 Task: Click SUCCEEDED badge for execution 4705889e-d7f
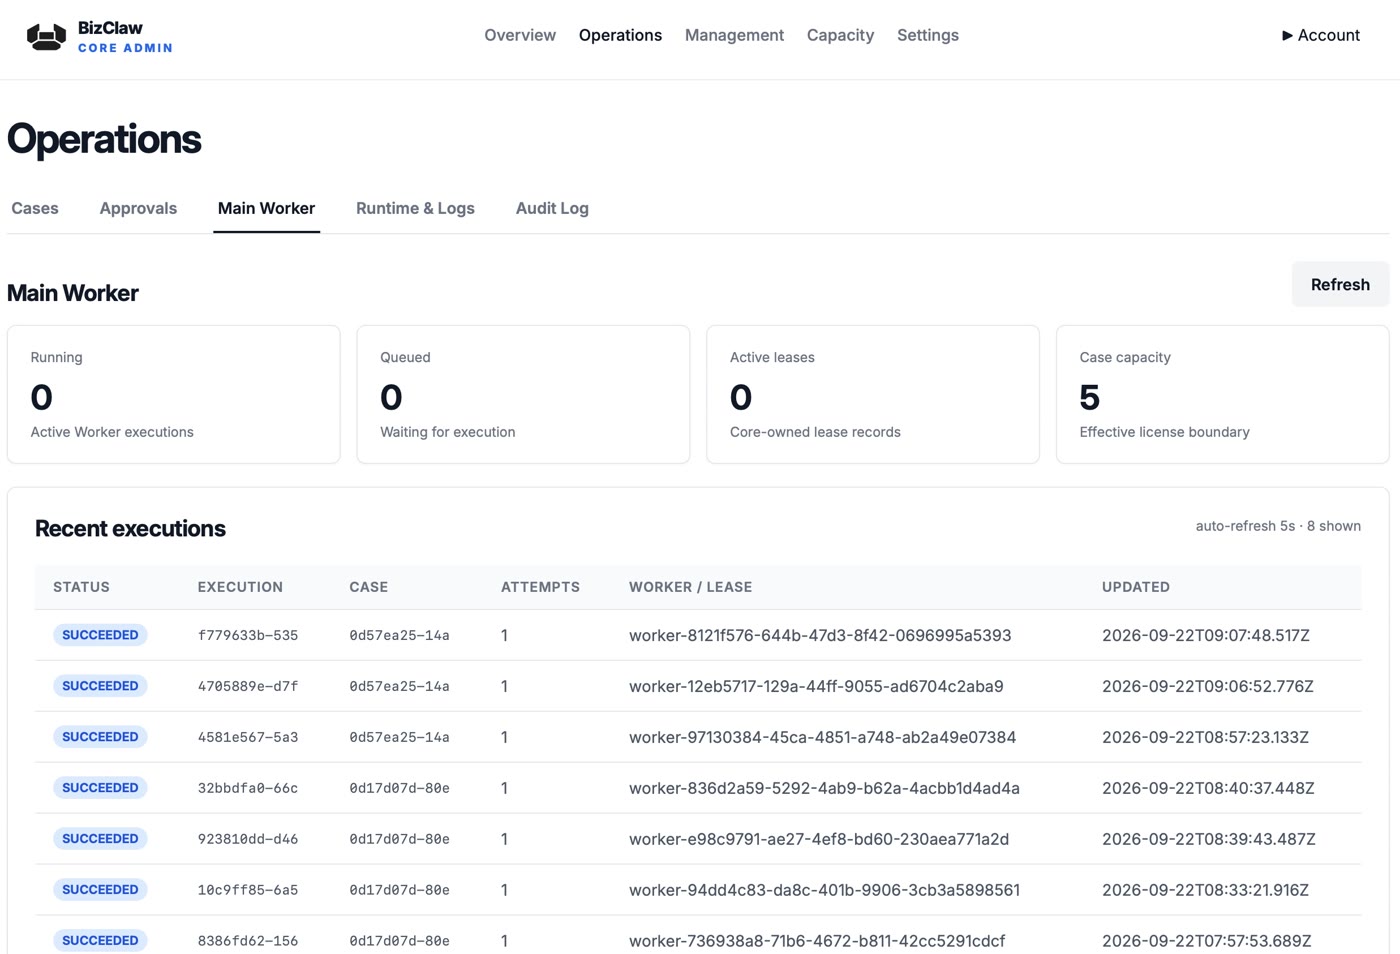point(100,686)
